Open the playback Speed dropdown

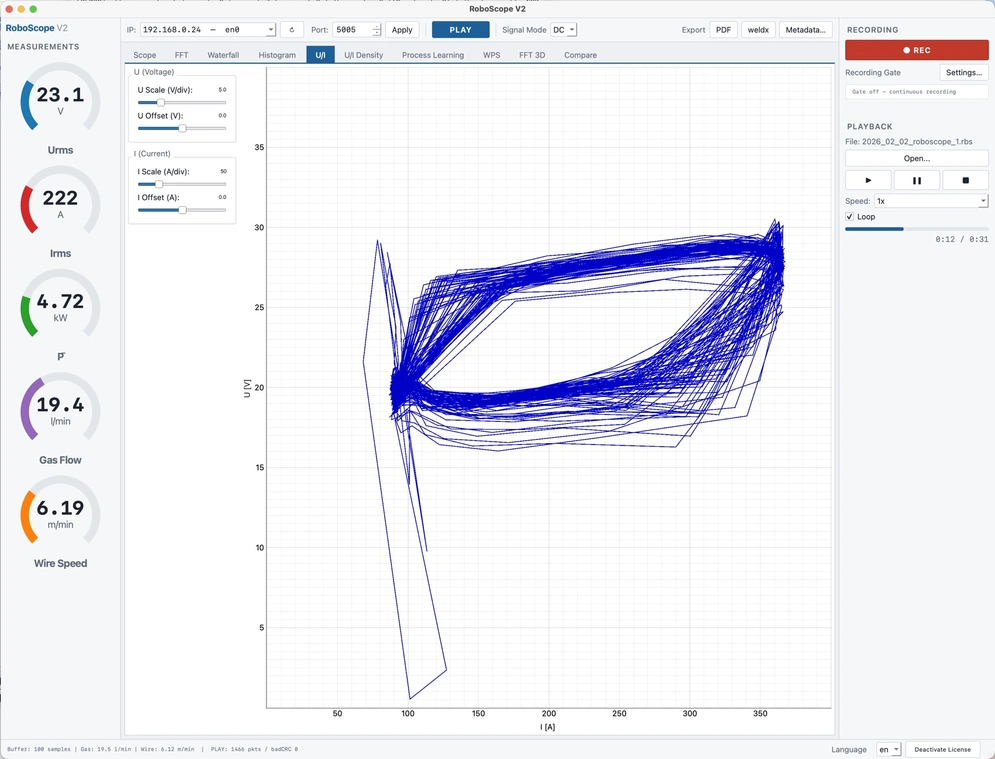pos(931,201)
